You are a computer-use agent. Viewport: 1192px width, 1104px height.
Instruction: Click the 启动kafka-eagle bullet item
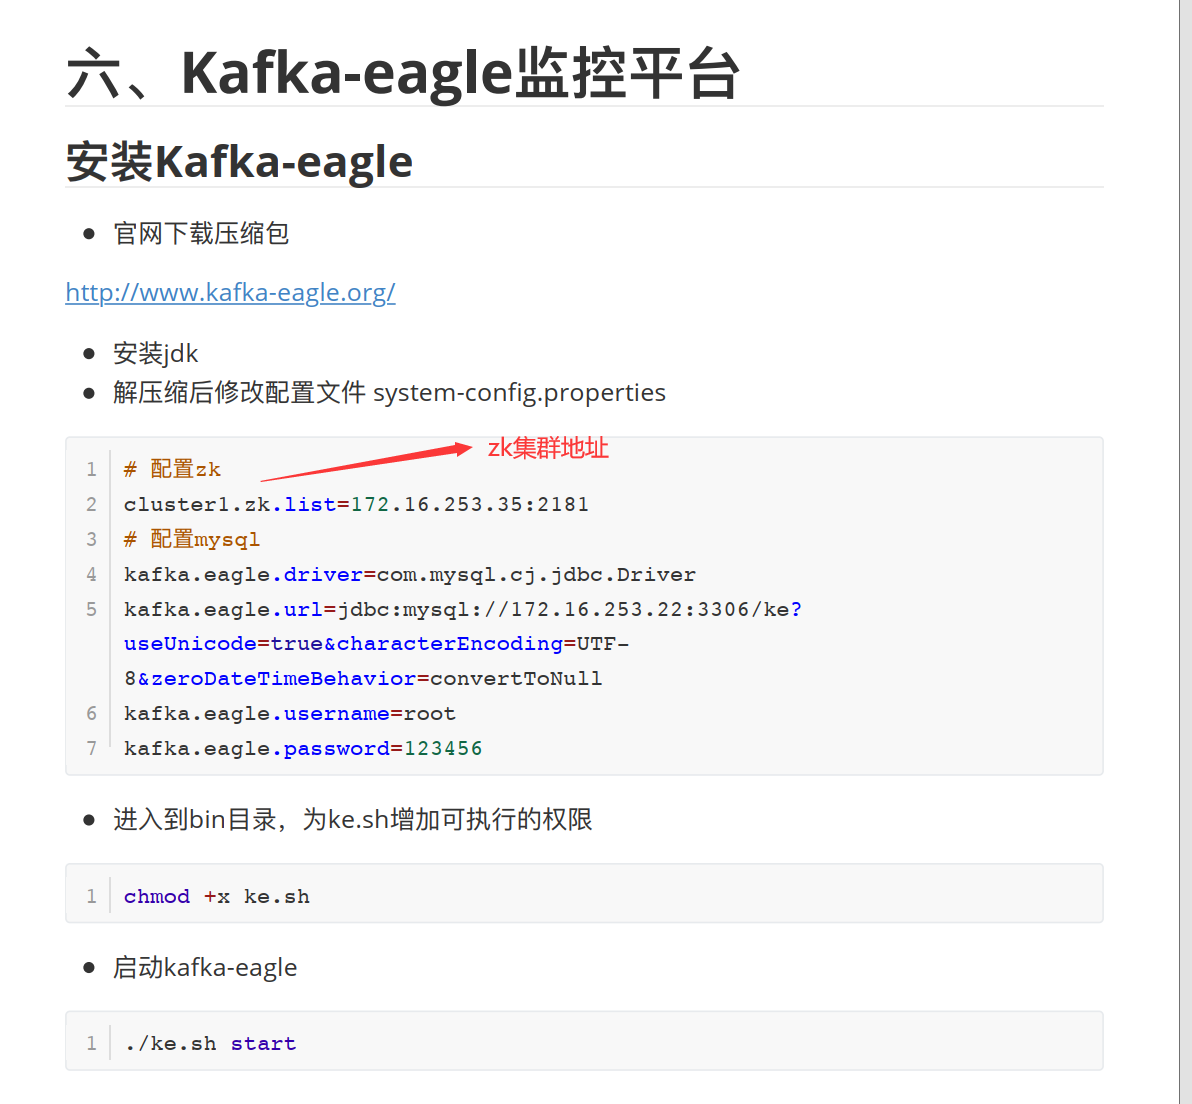pos(205,967)
